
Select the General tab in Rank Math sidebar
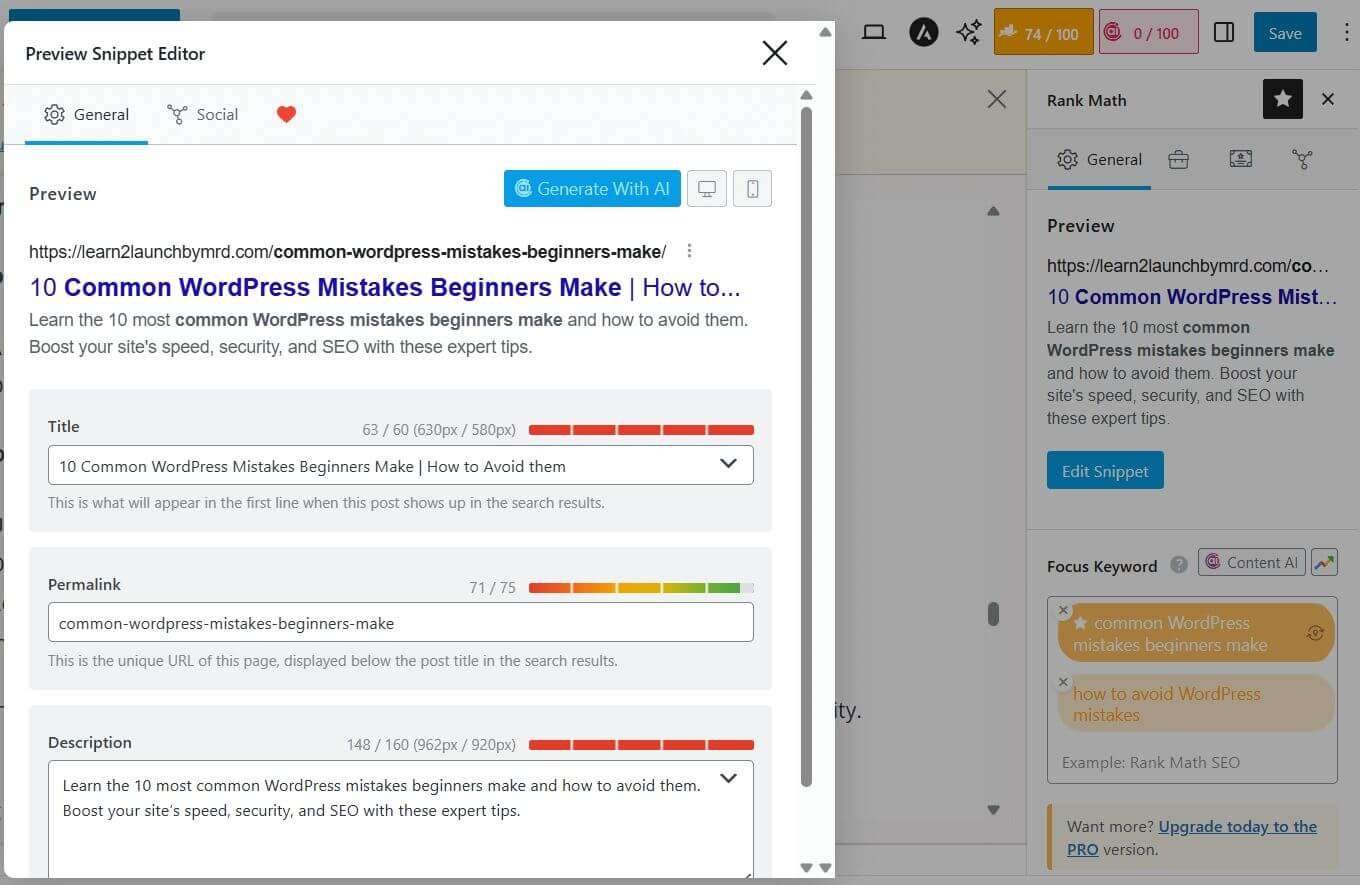[x=1100, y=159]
